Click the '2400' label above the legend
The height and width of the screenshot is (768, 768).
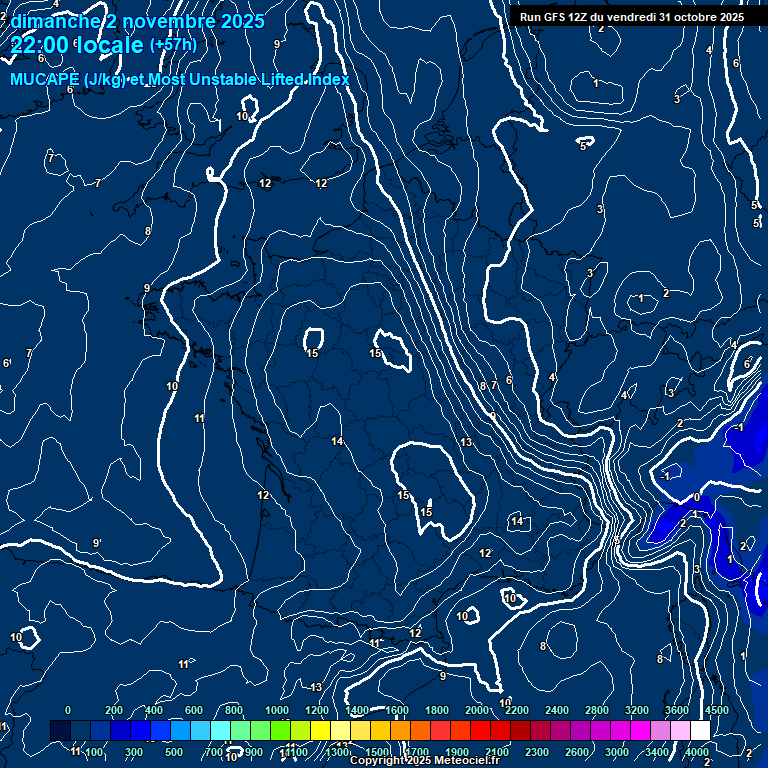[557, 710]
